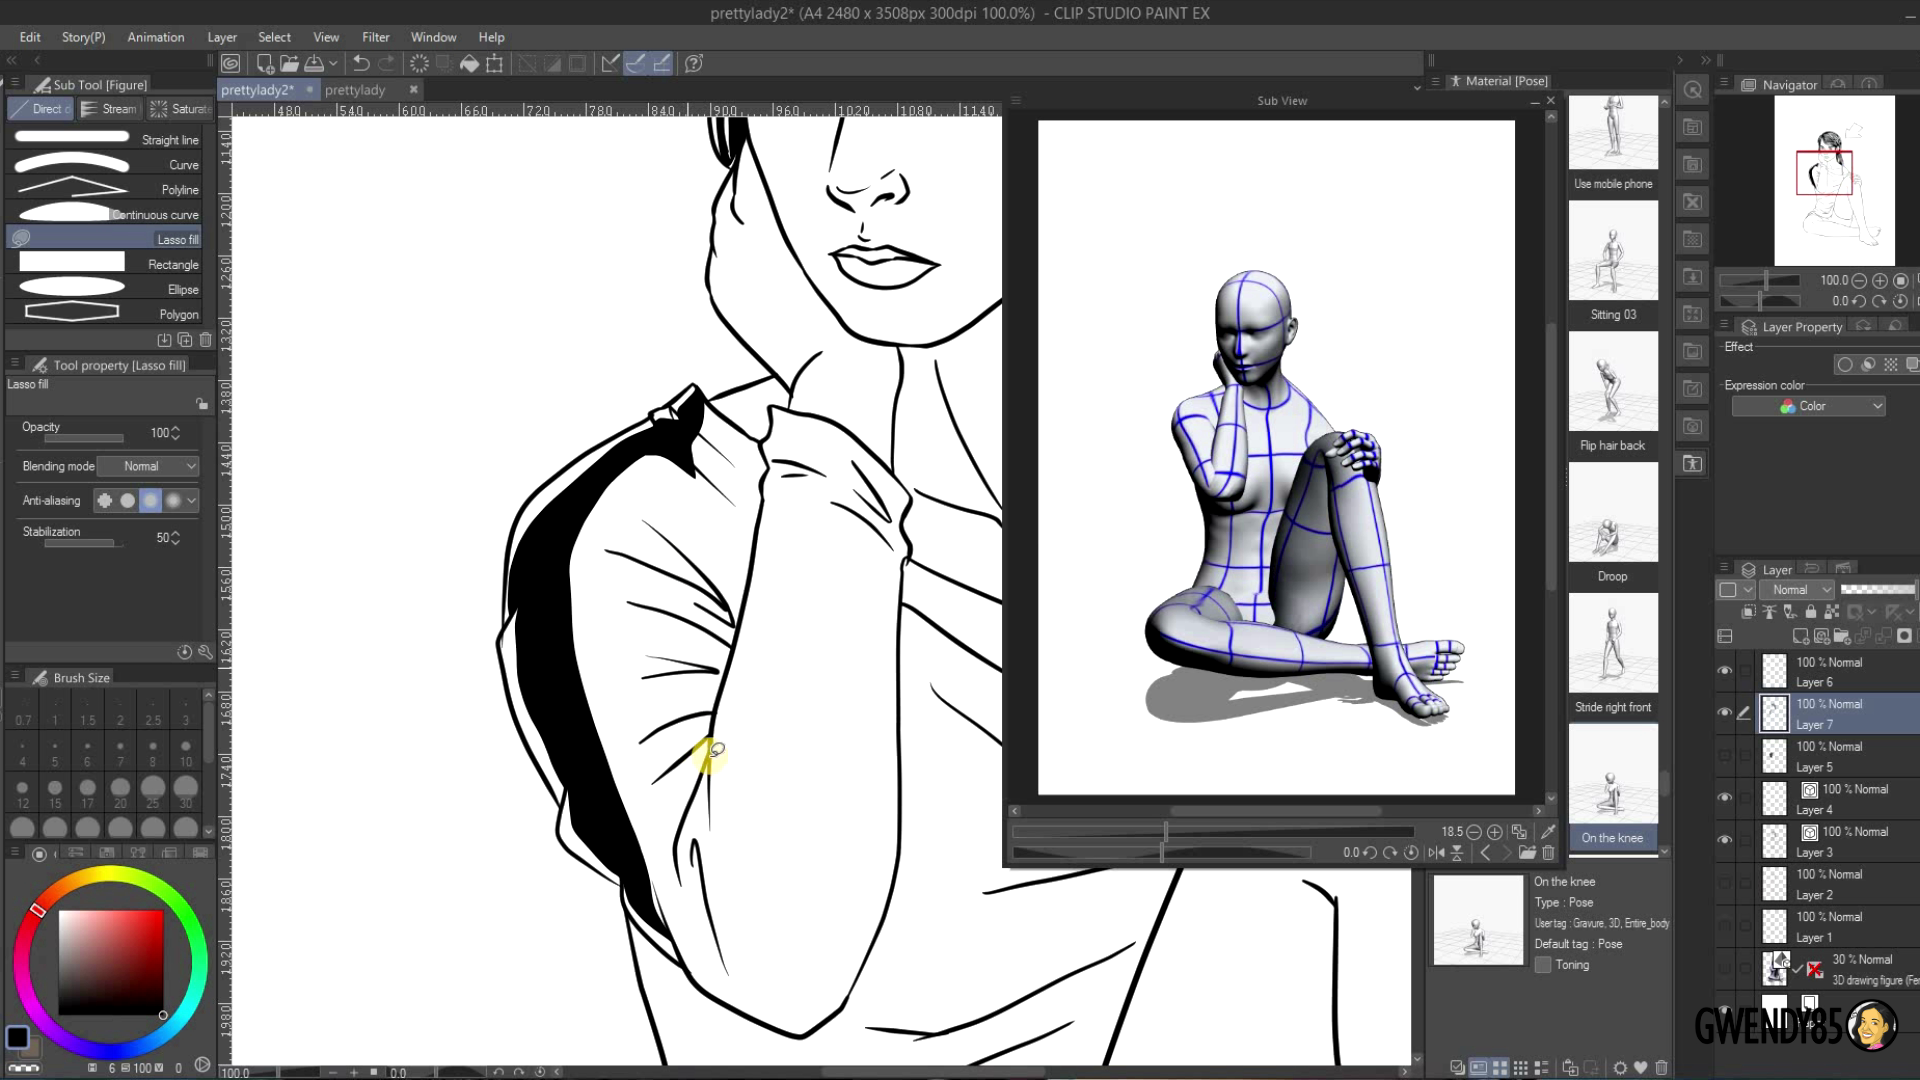Select the Lasso fill sub tool

point(104,239)
